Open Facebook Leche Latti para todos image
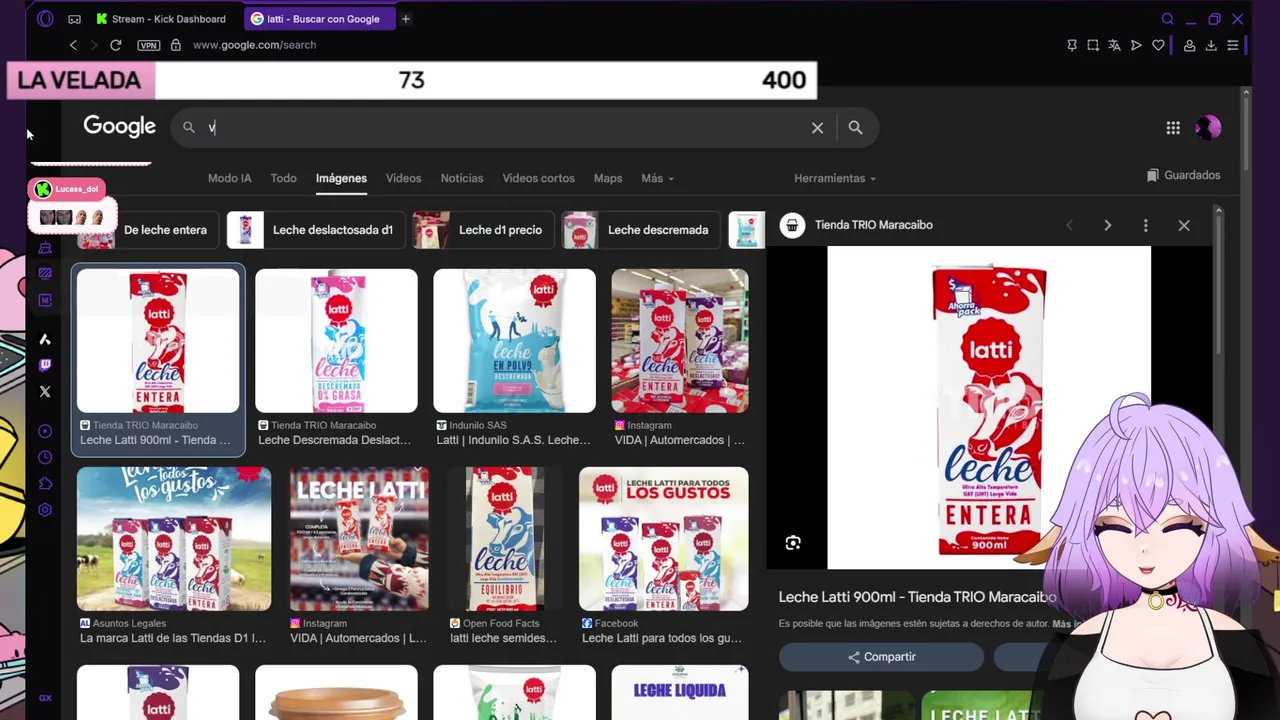 (x=664, y=539)
